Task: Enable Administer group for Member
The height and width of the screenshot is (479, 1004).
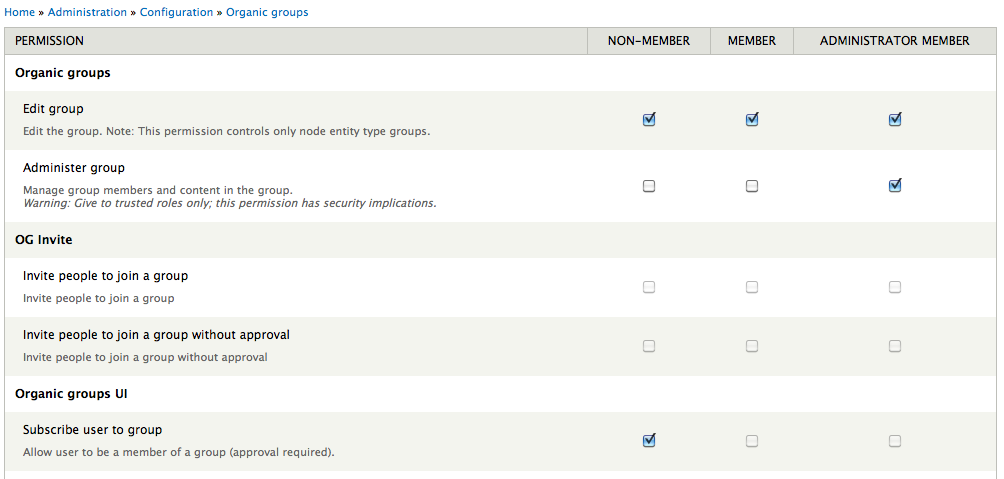Action: point(752,186)
